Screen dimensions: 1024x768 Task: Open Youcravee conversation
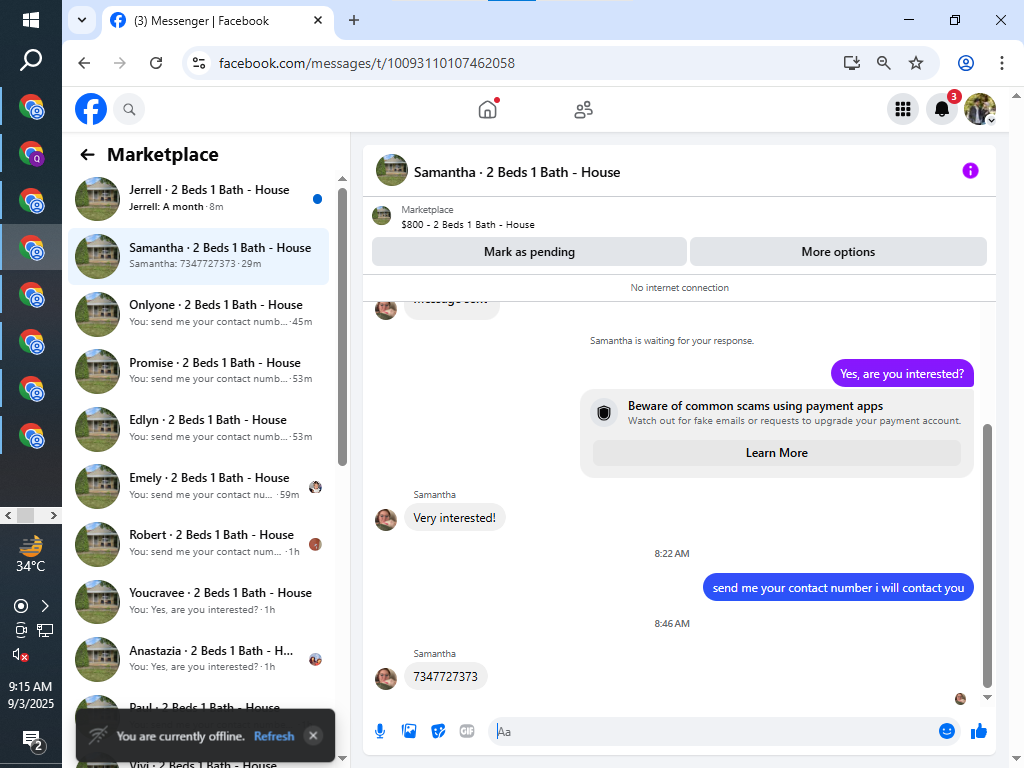tap(199, 601)
